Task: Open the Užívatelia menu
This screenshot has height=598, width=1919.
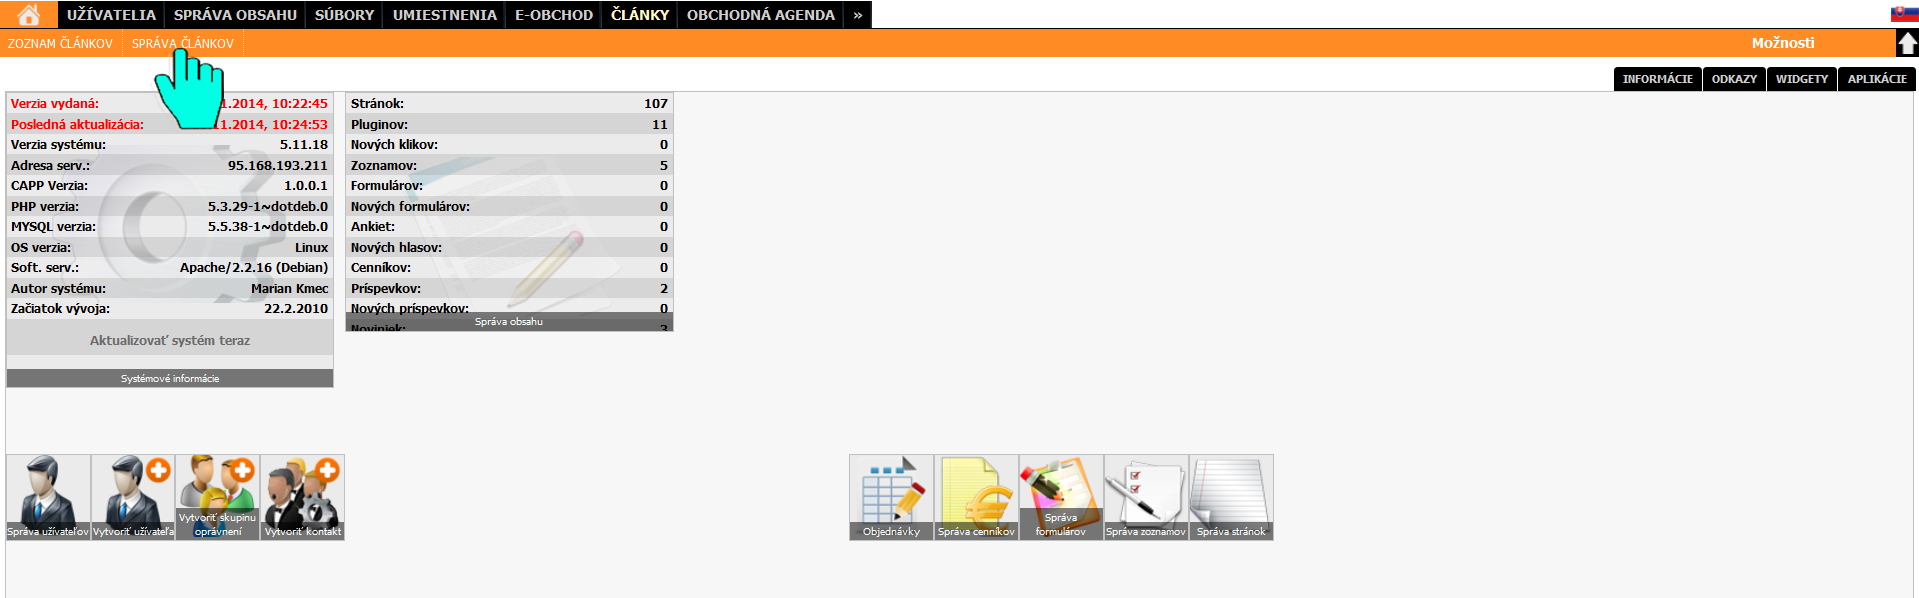Action: pyautogui.click(x=111, y=15)
